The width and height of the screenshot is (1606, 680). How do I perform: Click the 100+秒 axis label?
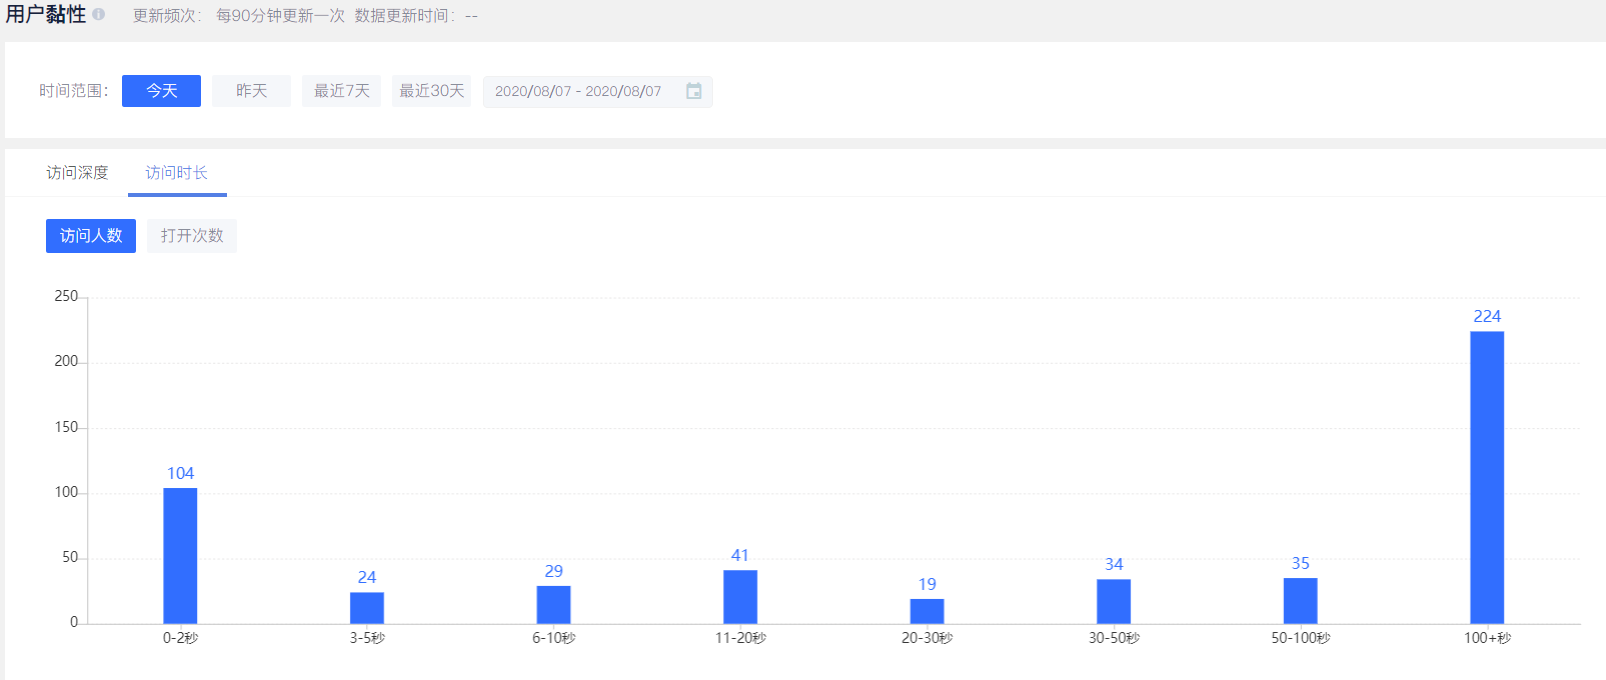tap(1487, 638)
